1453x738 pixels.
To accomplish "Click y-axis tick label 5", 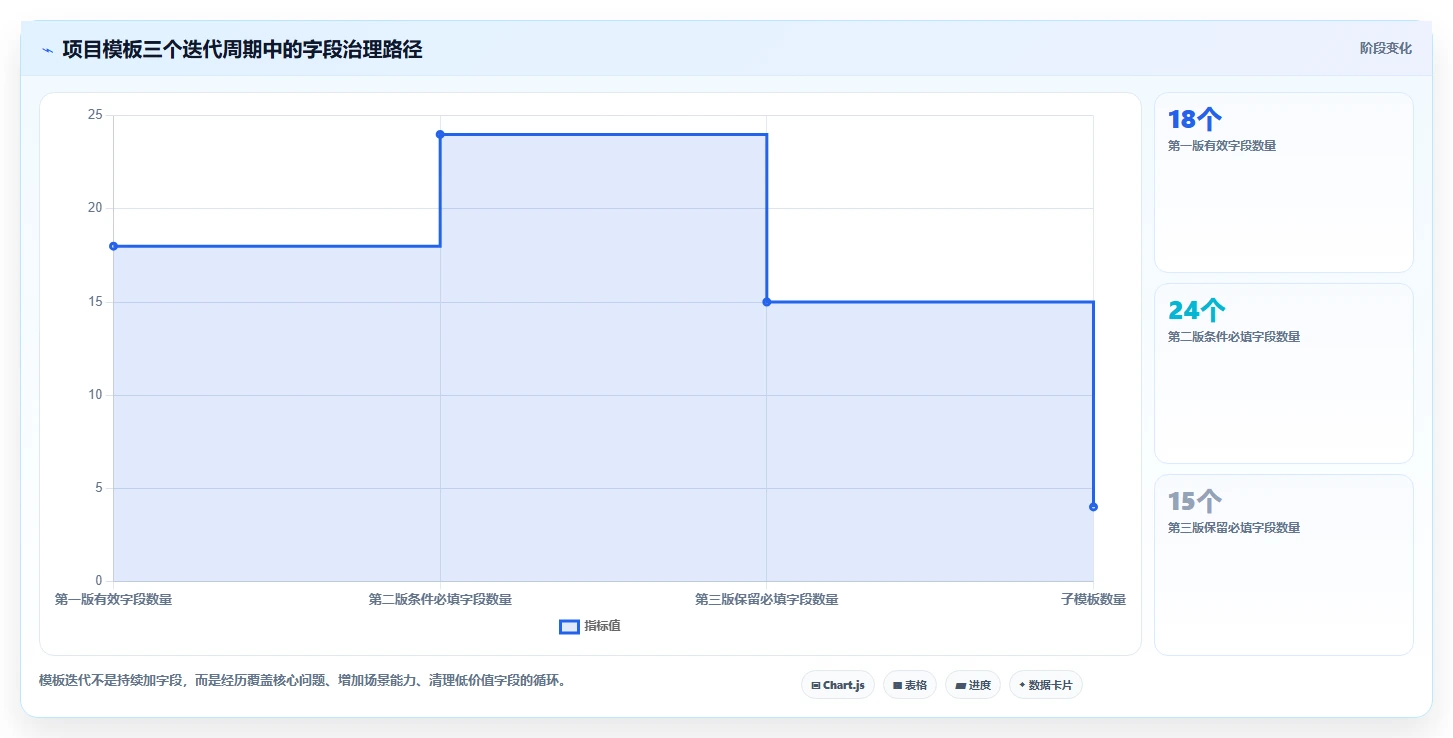I will 98,488.
